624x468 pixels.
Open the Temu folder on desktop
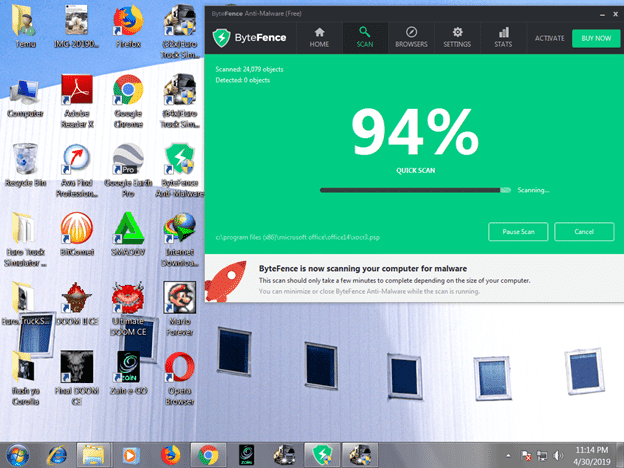click(x=25, y=26)
